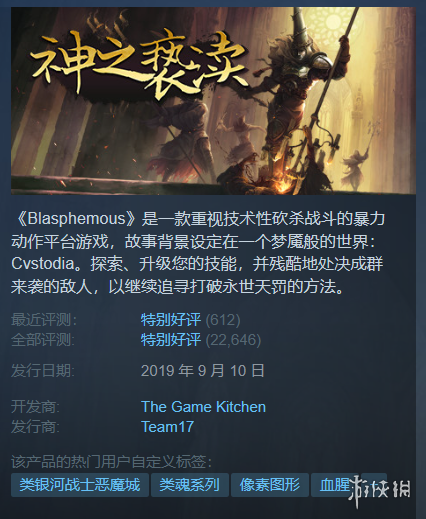The height and width of the screenshot is (519, 426).
Task: Open developer The Game Kitchen's page
Action: [x=203, y=407]
